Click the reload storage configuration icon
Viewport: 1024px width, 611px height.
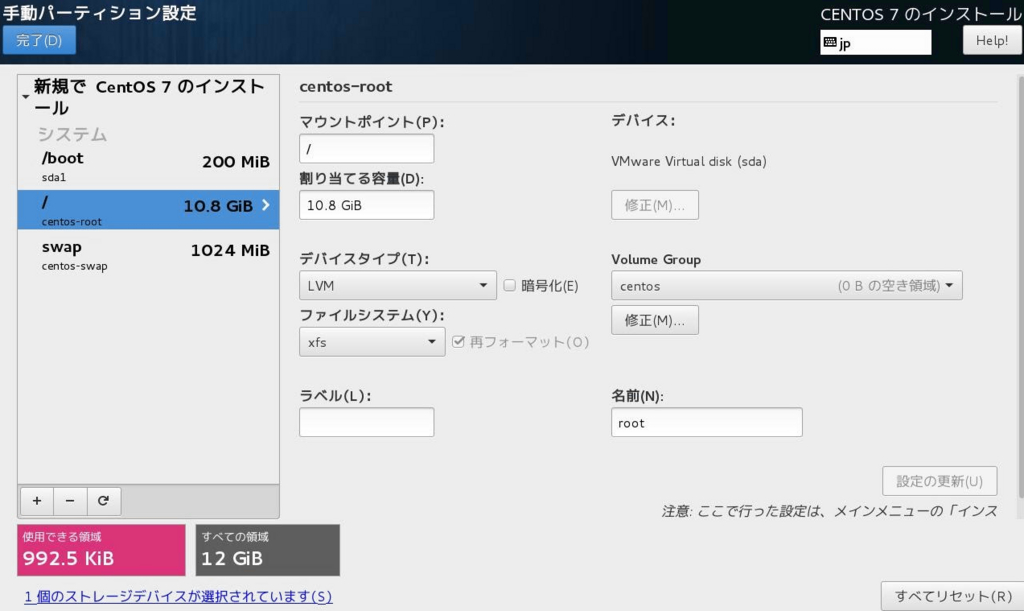(103, 501)
